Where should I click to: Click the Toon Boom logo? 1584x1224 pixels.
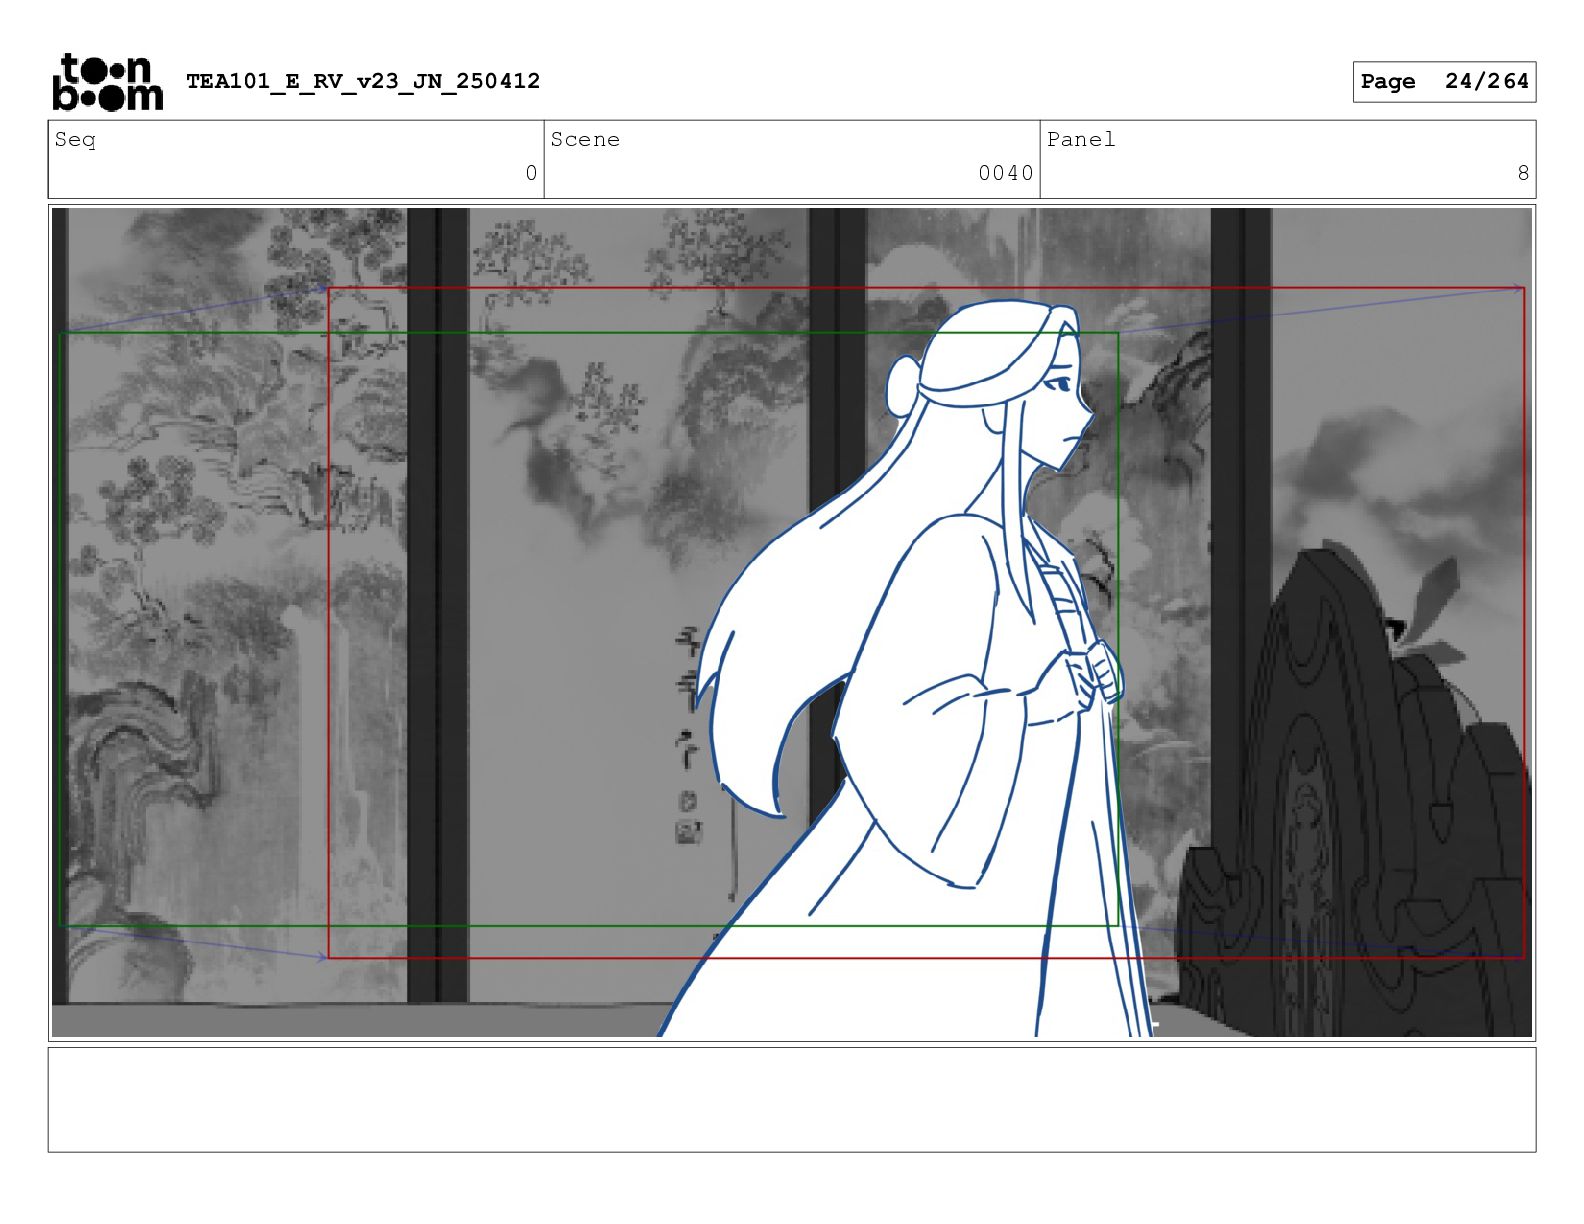click(x=107, y=81)
